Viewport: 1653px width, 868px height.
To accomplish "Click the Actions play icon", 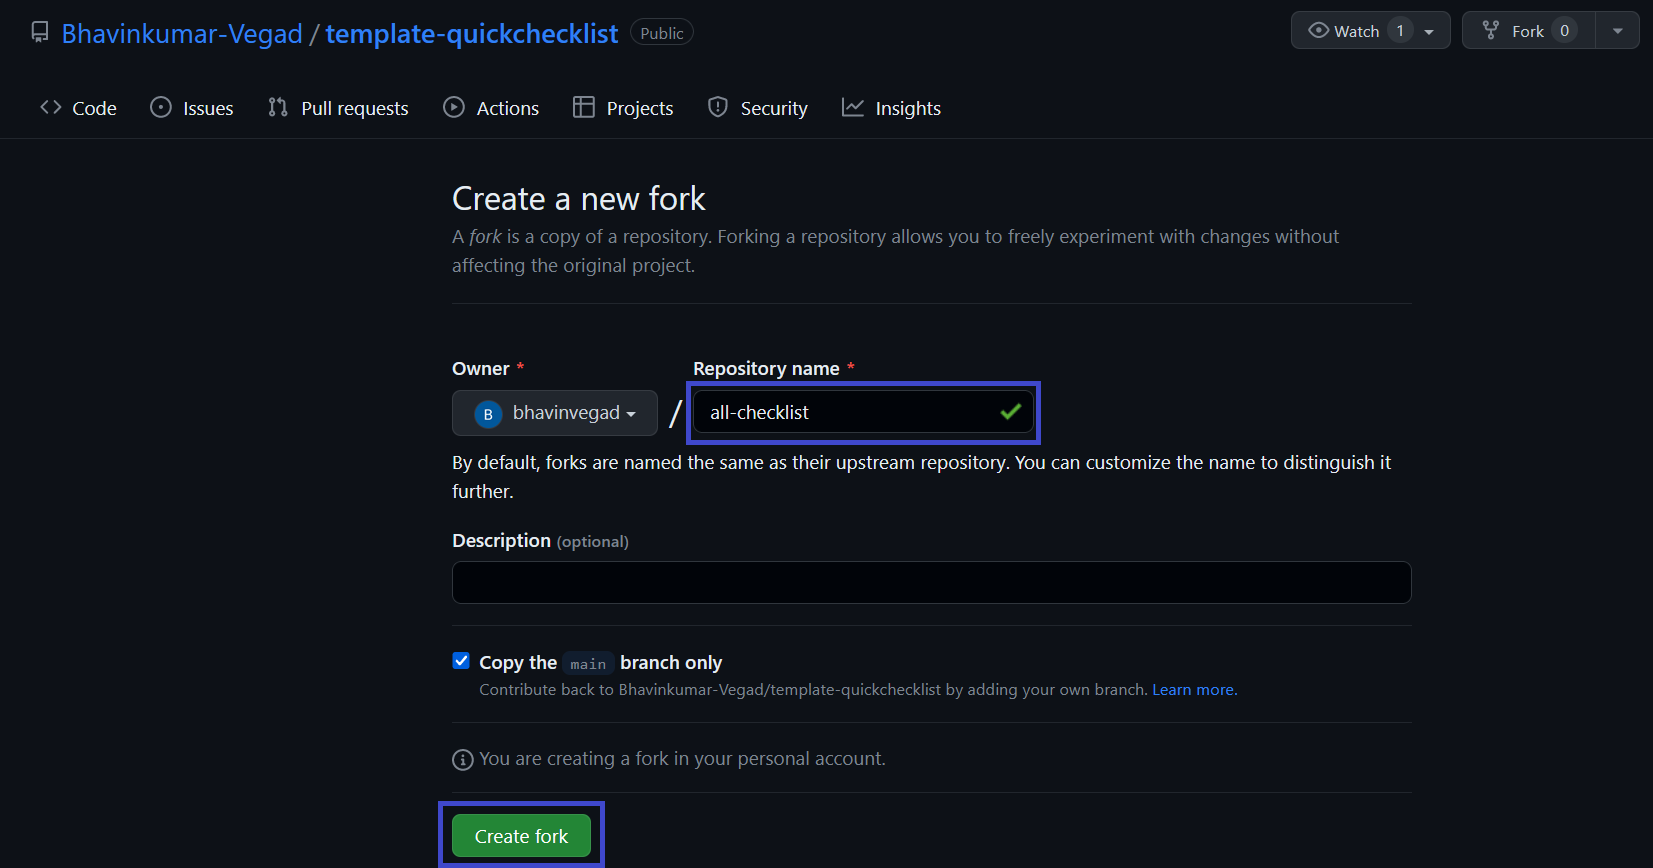I will (454, 107).
